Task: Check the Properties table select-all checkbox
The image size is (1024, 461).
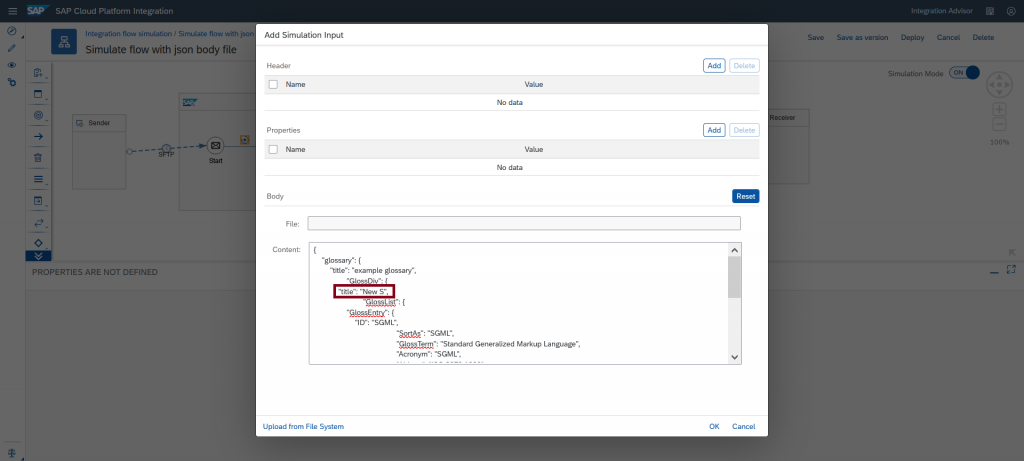Action: click(x=273, y=149)
